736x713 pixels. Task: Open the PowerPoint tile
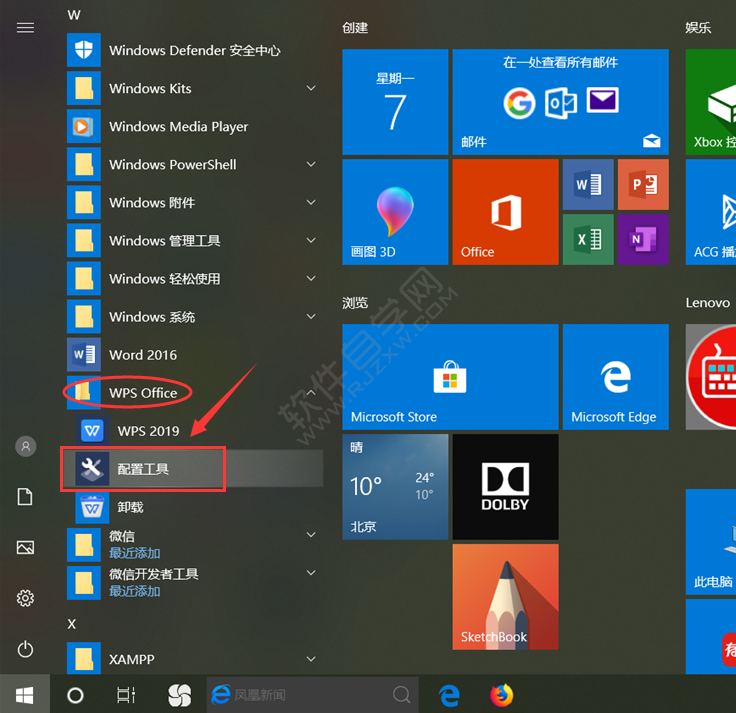[643, 184]
